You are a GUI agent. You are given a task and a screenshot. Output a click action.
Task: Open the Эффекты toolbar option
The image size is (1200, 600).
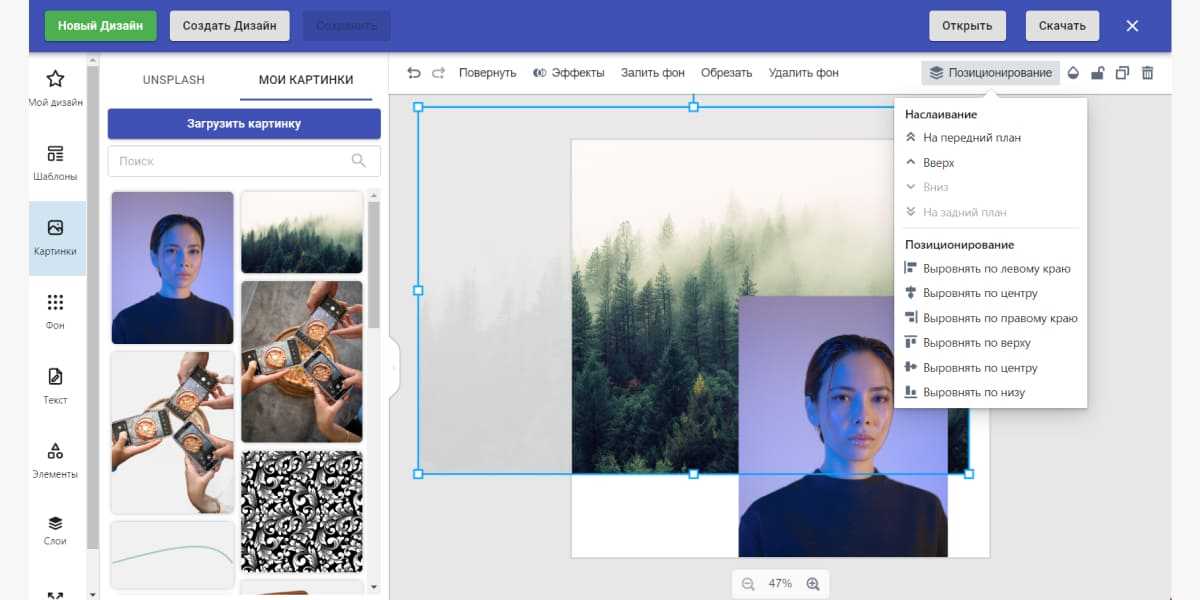[x=568, y=73]
